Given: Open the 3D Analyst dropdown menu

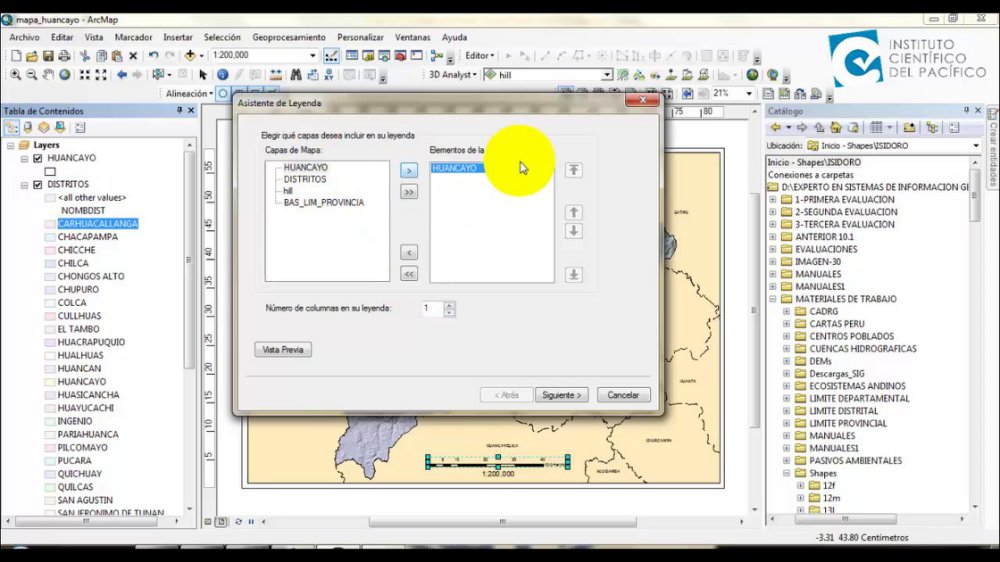Looking at the screenshot, I should tap(453, 75).
